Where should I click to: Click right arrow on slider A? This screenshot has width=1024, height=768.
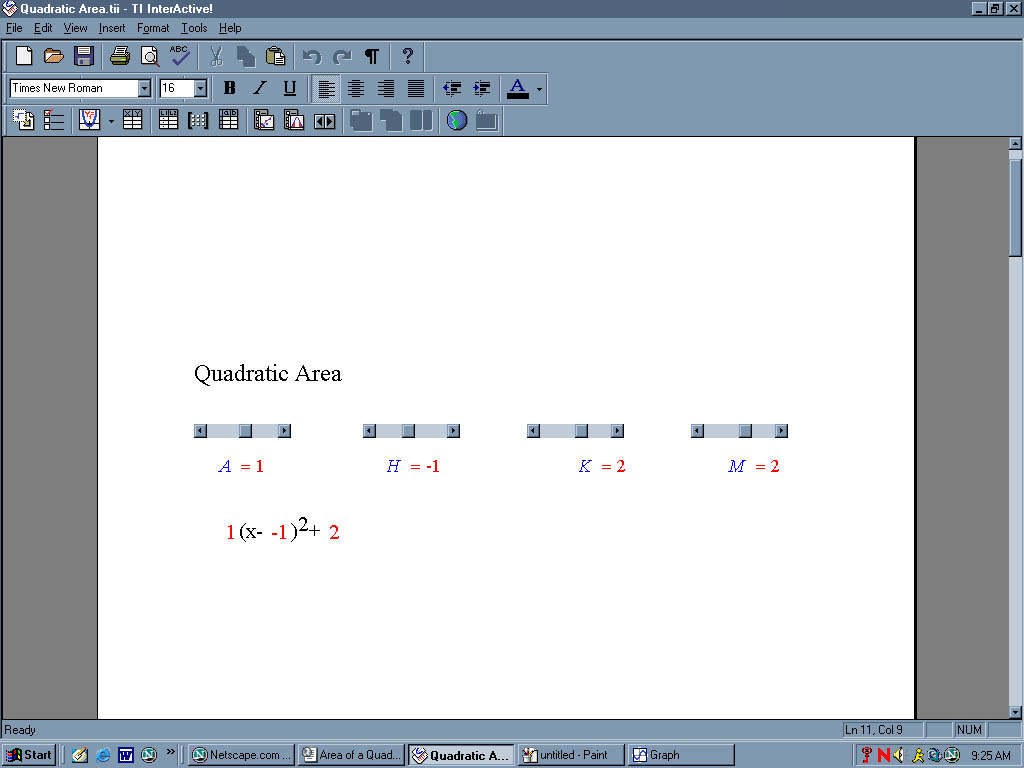[x=284, y=431]
